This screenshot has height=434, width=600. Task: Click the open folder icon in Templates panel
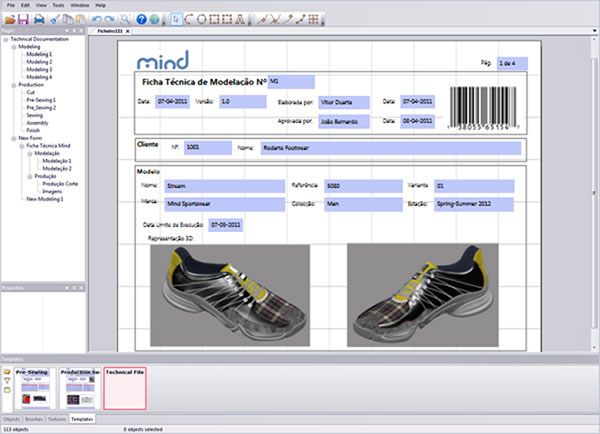click(x=7, y=372)
